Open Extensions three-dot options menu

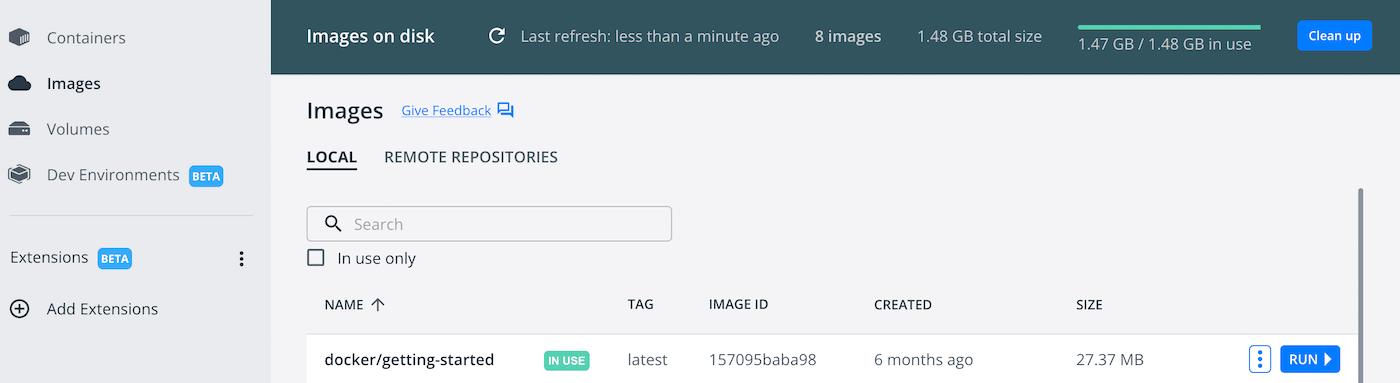[x=241, y=259]
